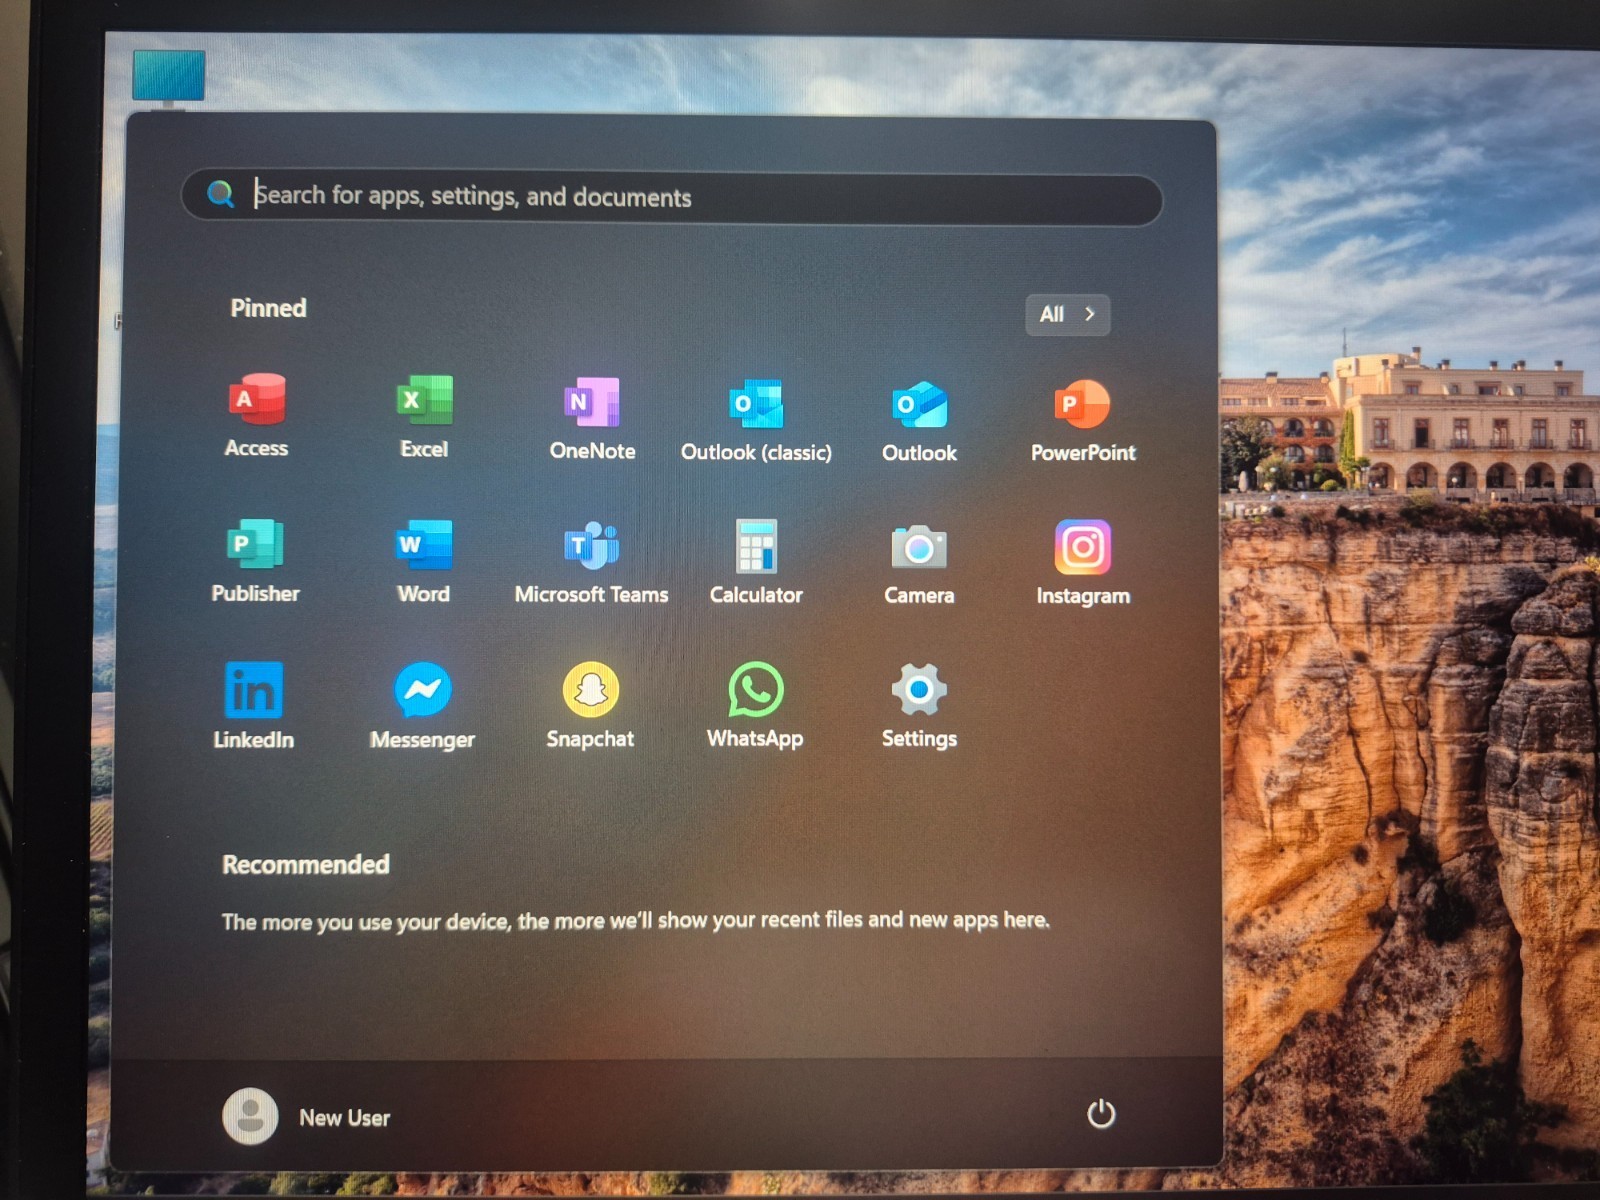Launch PowerPoint

pos(1083,421)
